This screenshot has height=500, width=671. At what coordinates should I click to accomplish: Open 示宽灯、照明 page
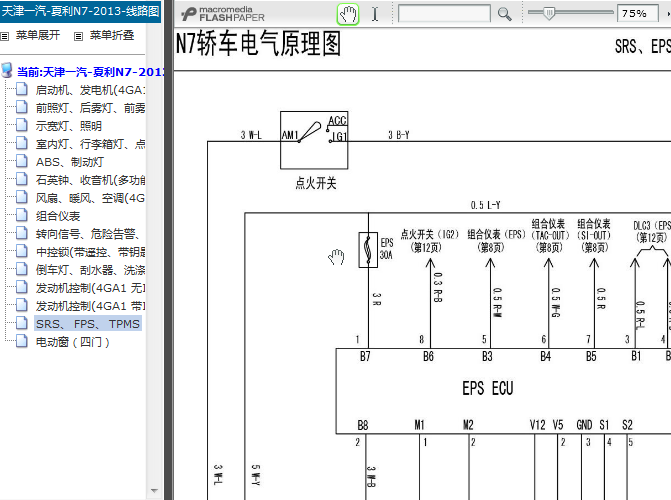(68, 126)
